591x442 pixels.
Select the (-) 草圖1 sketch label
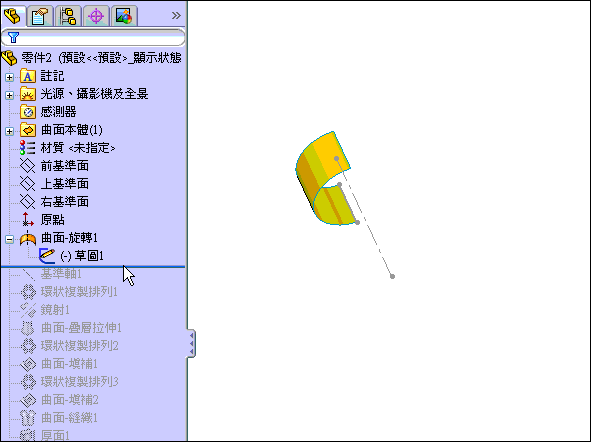click(x=82, y=256)
